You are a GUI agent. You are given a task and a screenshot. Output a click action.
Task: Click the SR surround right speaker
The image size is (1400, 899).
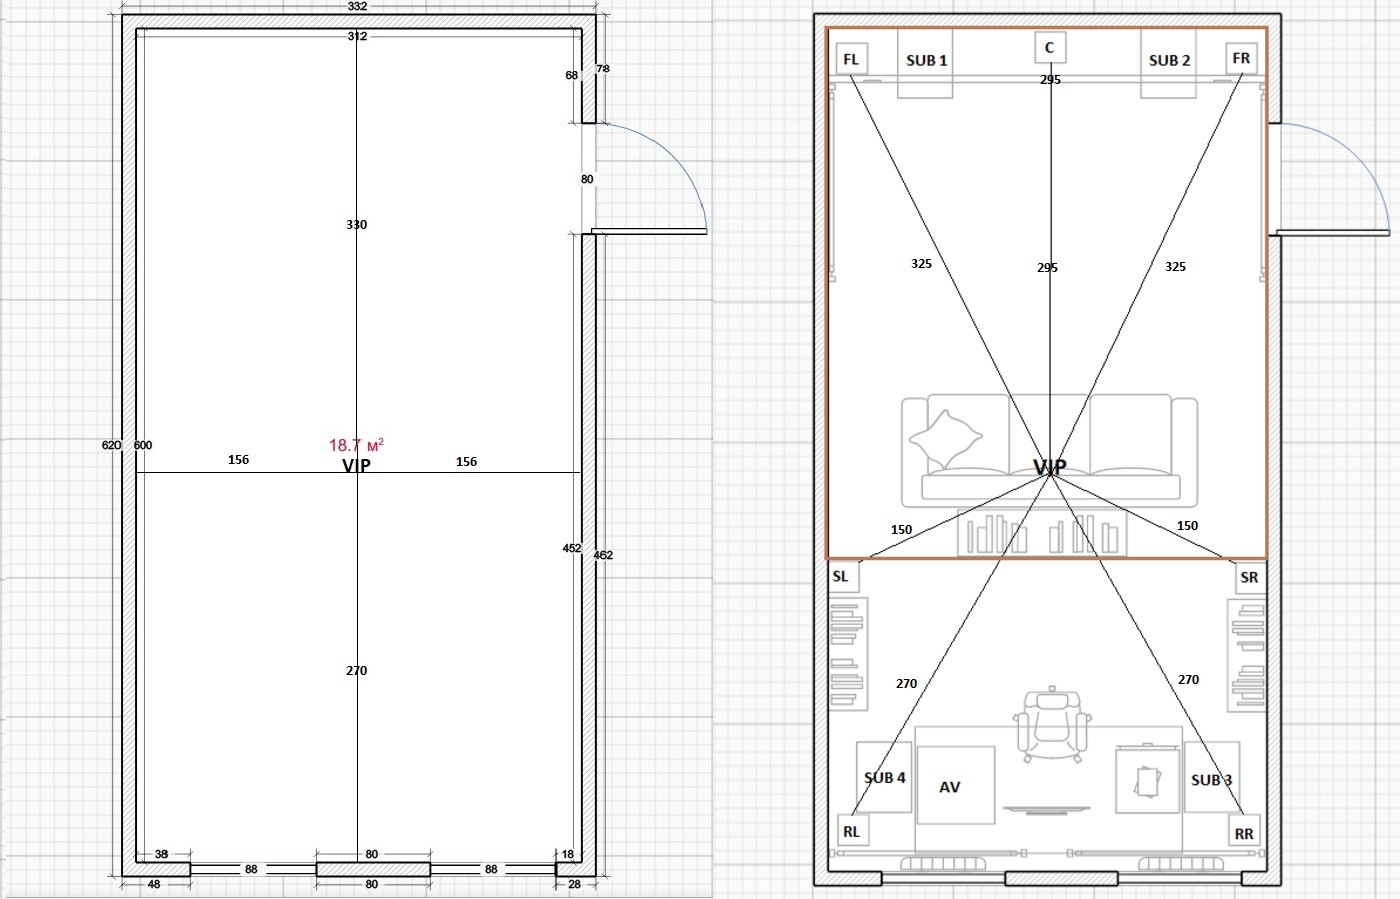(1249, 577)
